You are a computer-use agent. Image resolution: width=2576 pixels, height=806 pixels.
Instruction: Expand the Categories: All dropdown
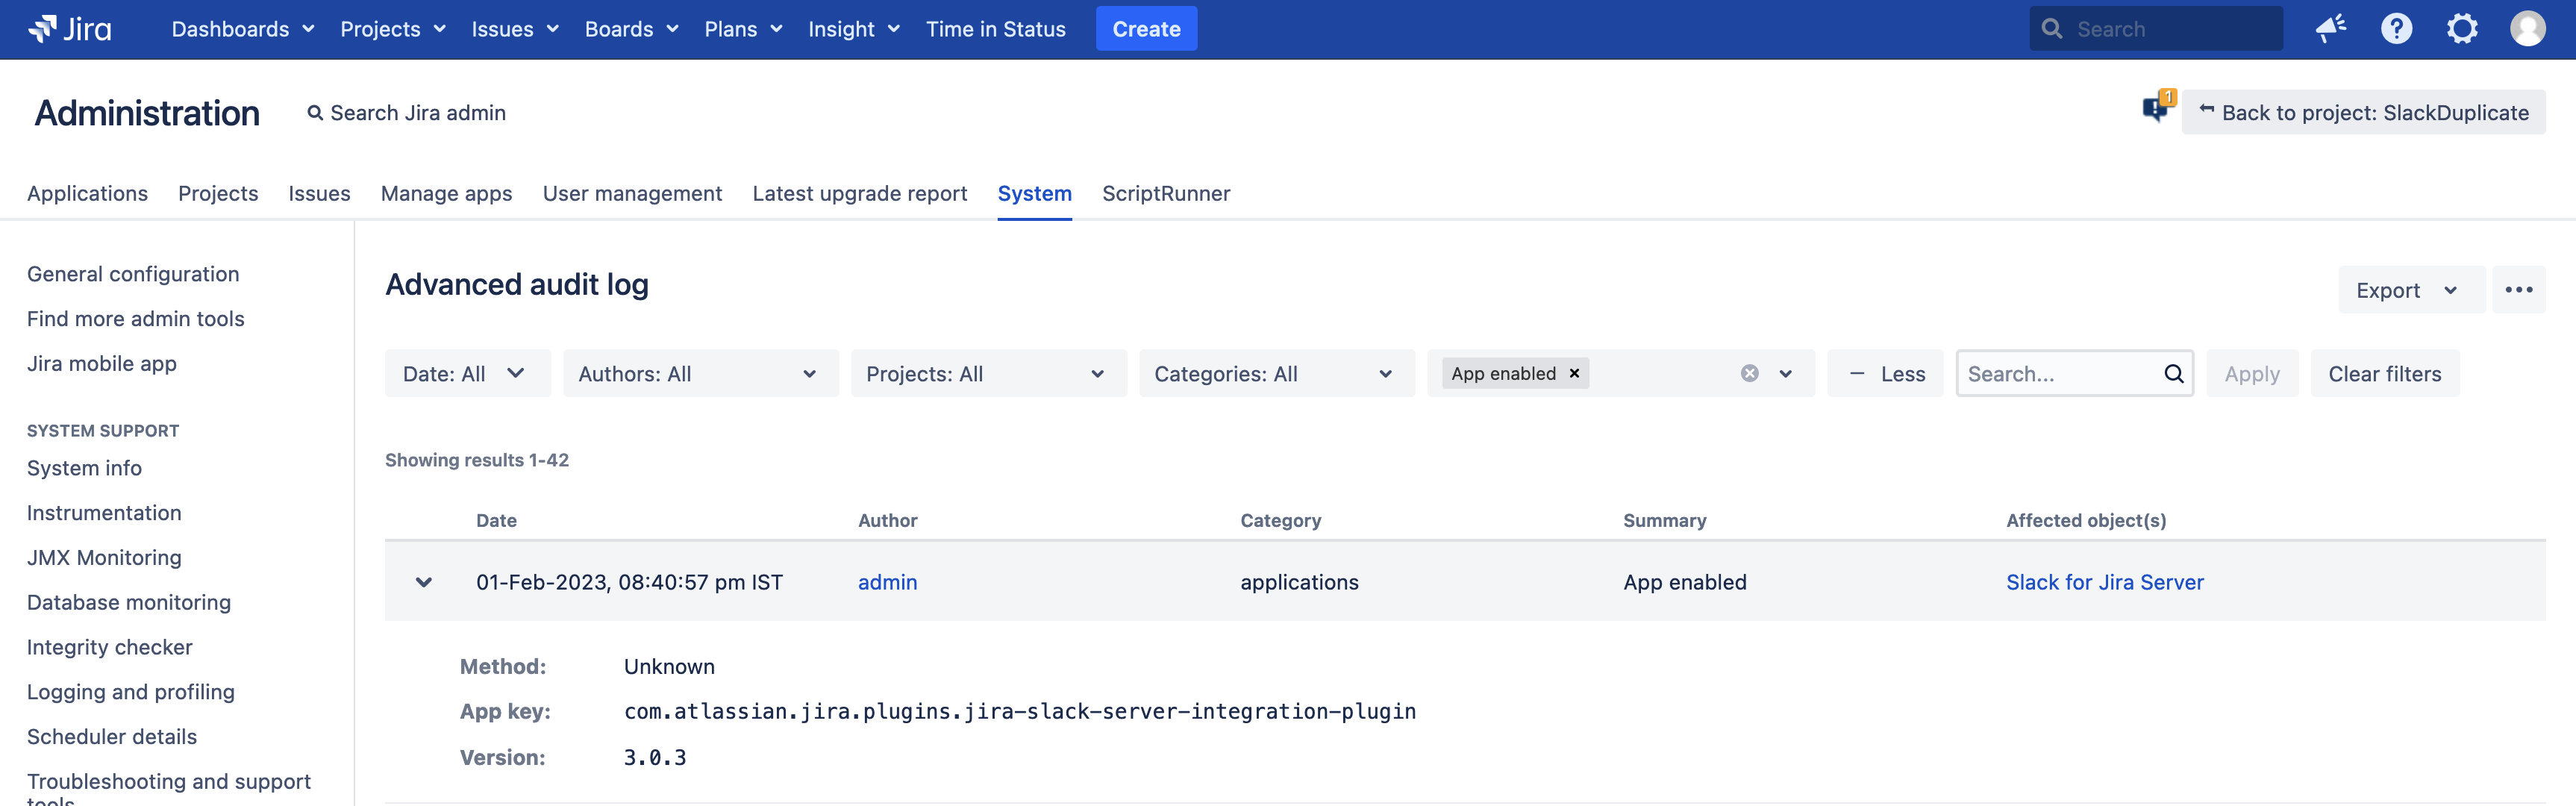tap(1275, 374)
